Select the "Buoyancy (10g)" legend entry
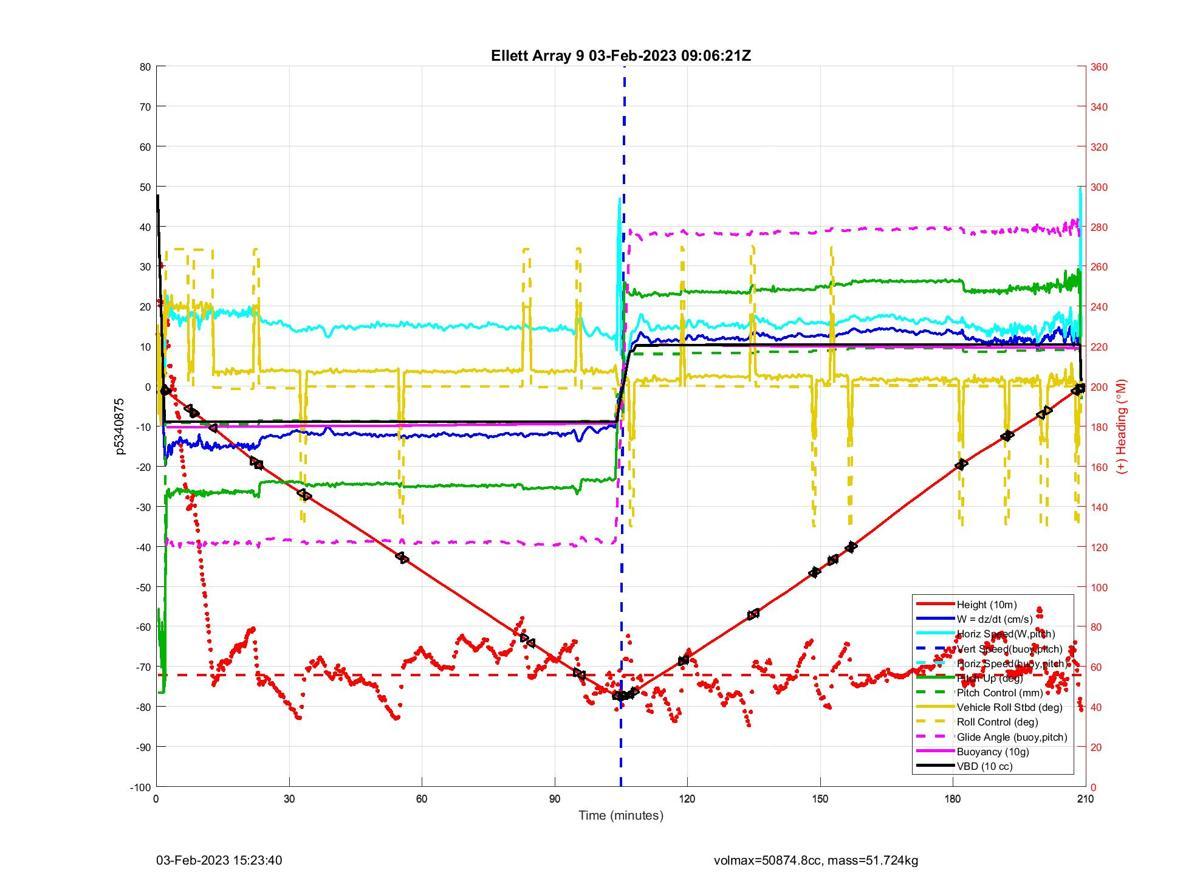1200x885 pixels. tap(992, 751)
